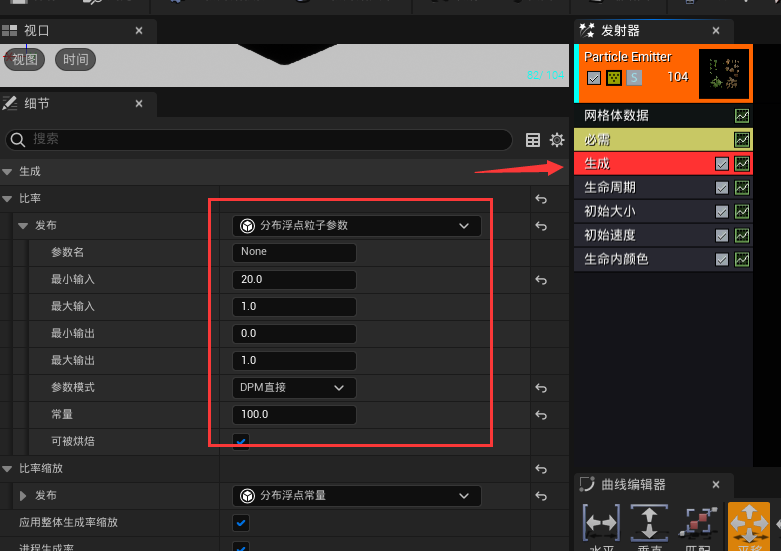Toggle the Particle Emitter enabled checkbox
The height and width of the screenshot is (551, 781).
(x=594, y=78)
